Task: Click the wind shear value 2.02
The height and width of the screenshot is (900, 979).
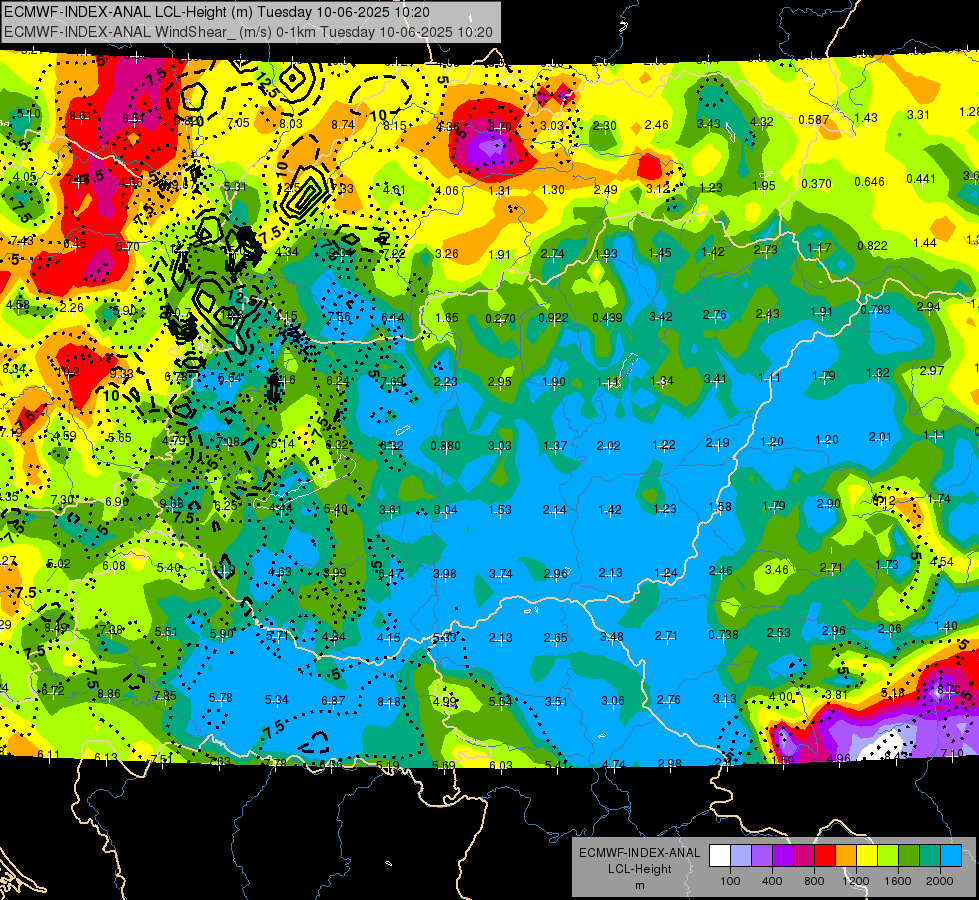Action: pyautogui.click(x=609, y=446)
